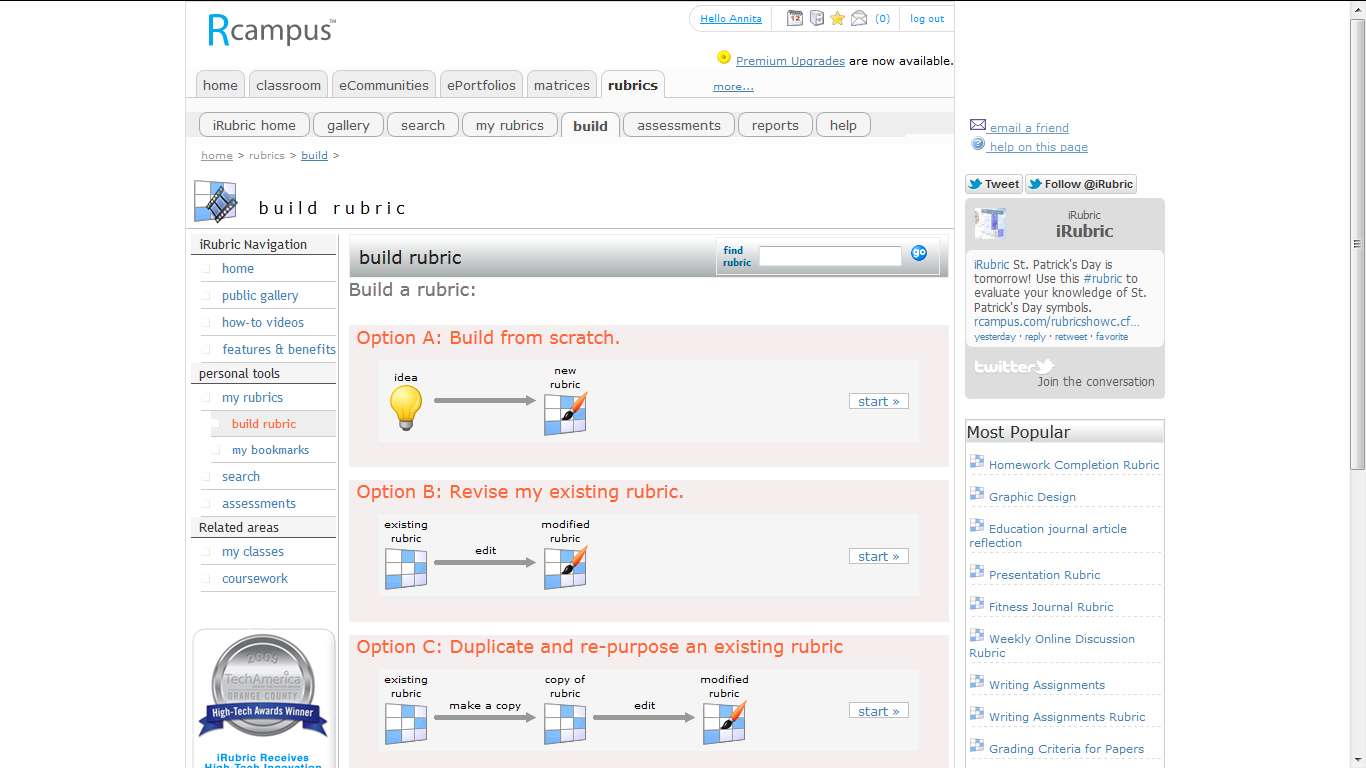Click the Follow @iRubric button
The width and height of the screenshot is (1366, 768).
[1081, 184]
